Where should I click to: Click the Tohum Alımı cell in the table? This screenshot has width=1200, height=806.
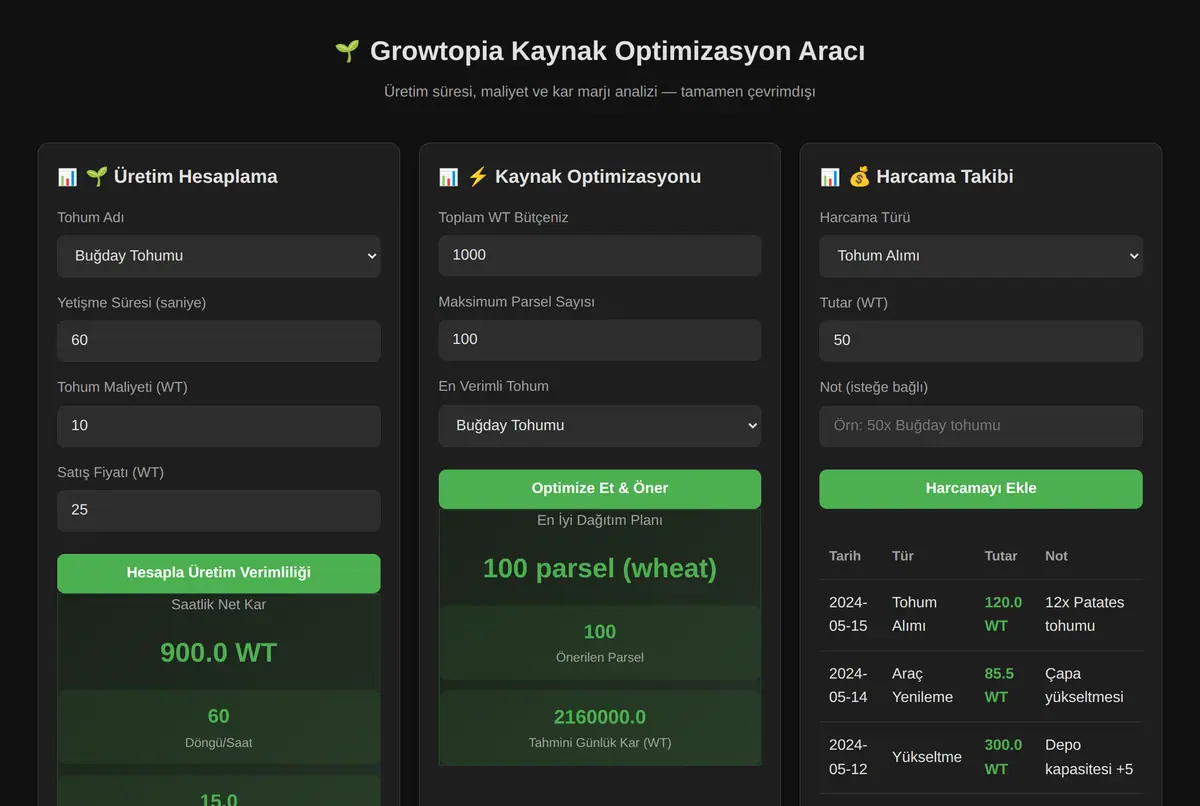click(x=914, y=614)
